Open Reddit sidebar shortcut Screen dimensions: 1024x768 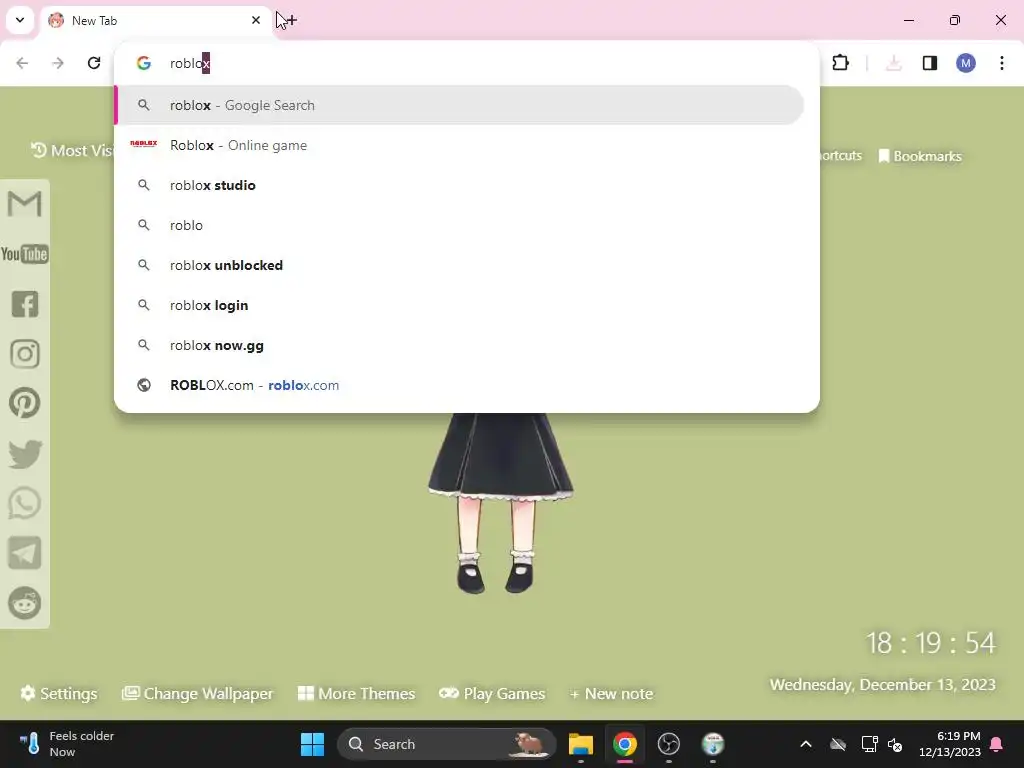(x=25, y=603)
